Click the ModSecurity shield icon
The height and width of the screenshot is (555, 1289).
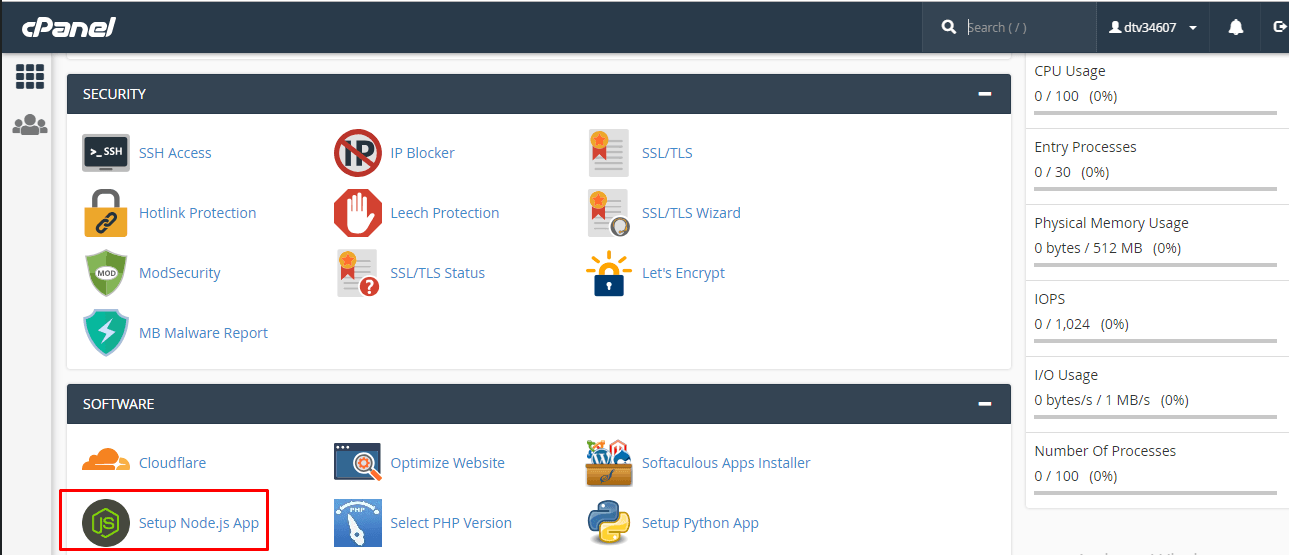[x=105, y=273]
